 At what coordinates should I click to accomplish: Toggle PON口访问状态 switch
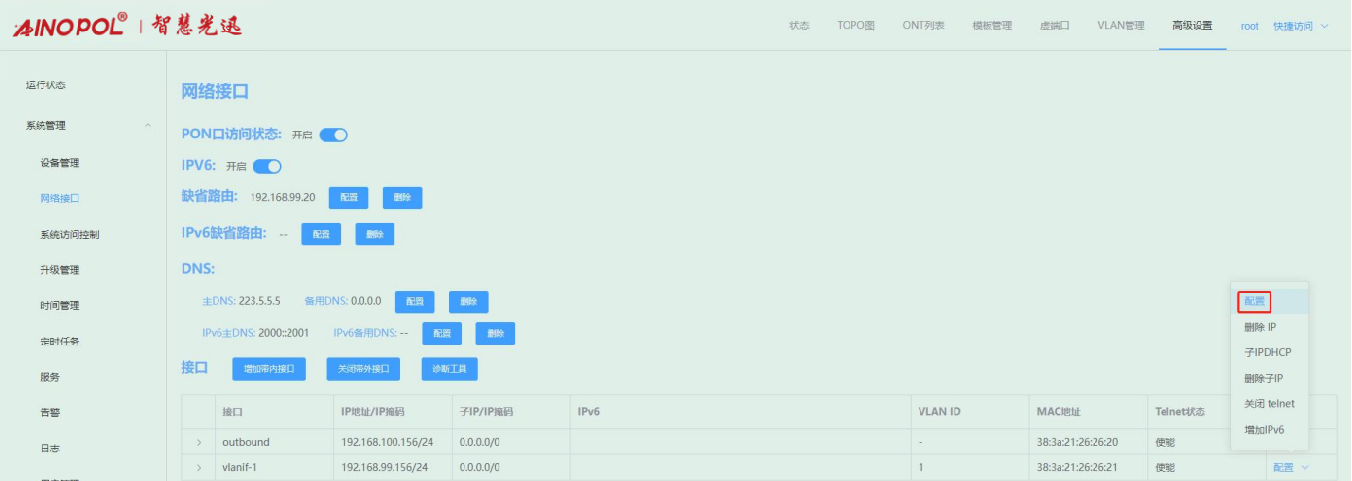(333, 135)
